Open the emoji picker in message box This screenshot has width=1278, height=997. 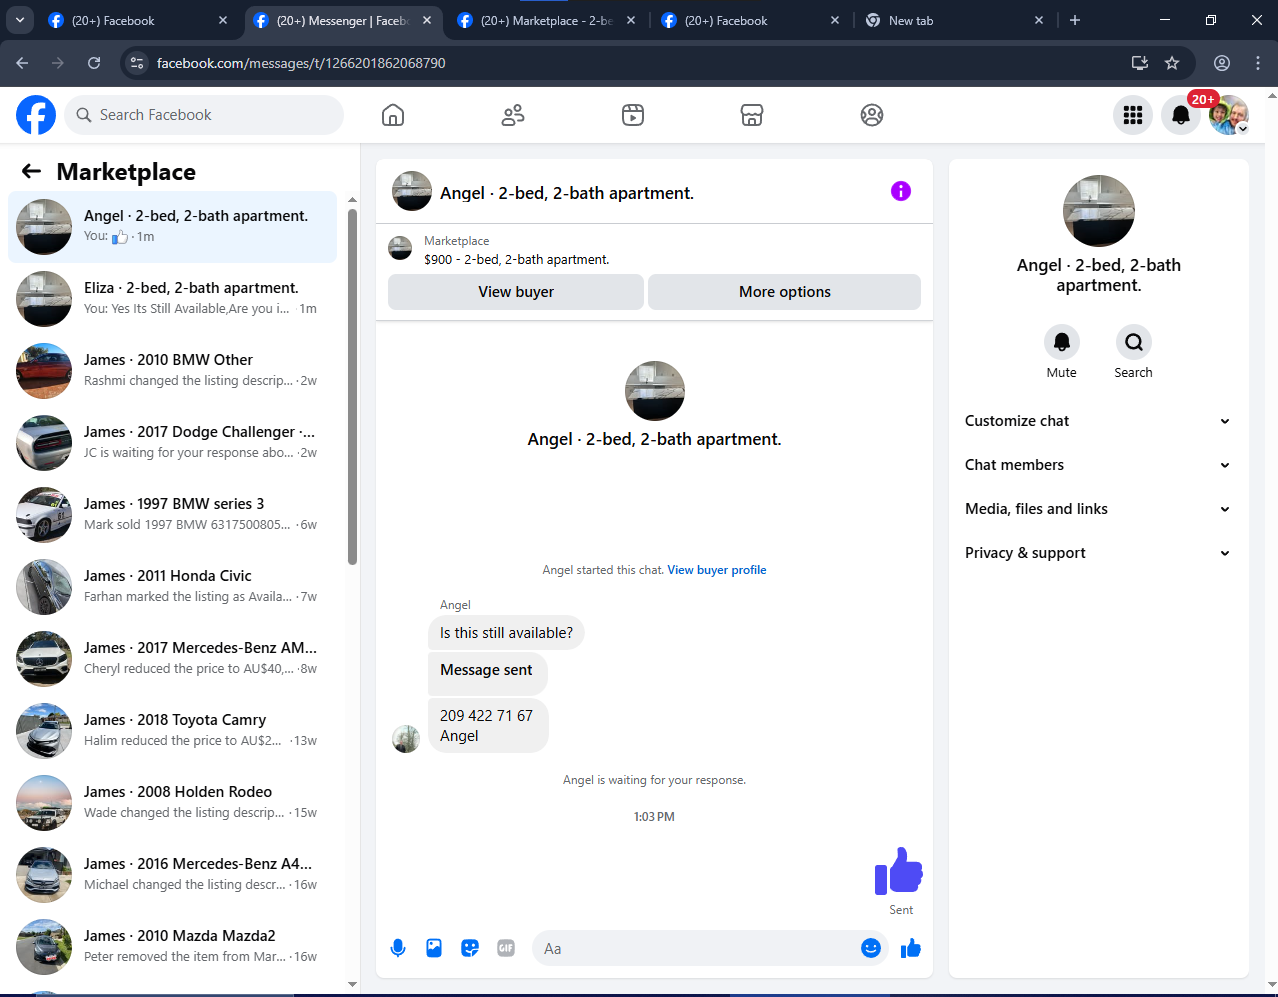click(871, 948)
